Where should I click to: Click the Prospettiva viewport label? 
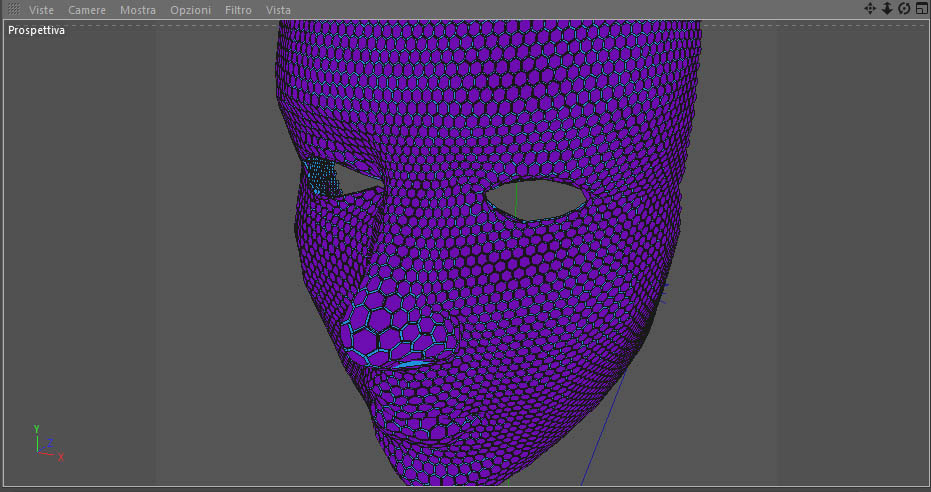point(36,30)
